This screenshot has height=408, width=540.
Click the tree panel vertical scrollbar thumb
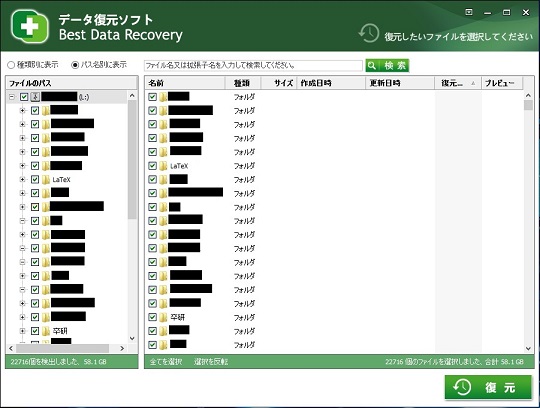(x=132, y=160)
